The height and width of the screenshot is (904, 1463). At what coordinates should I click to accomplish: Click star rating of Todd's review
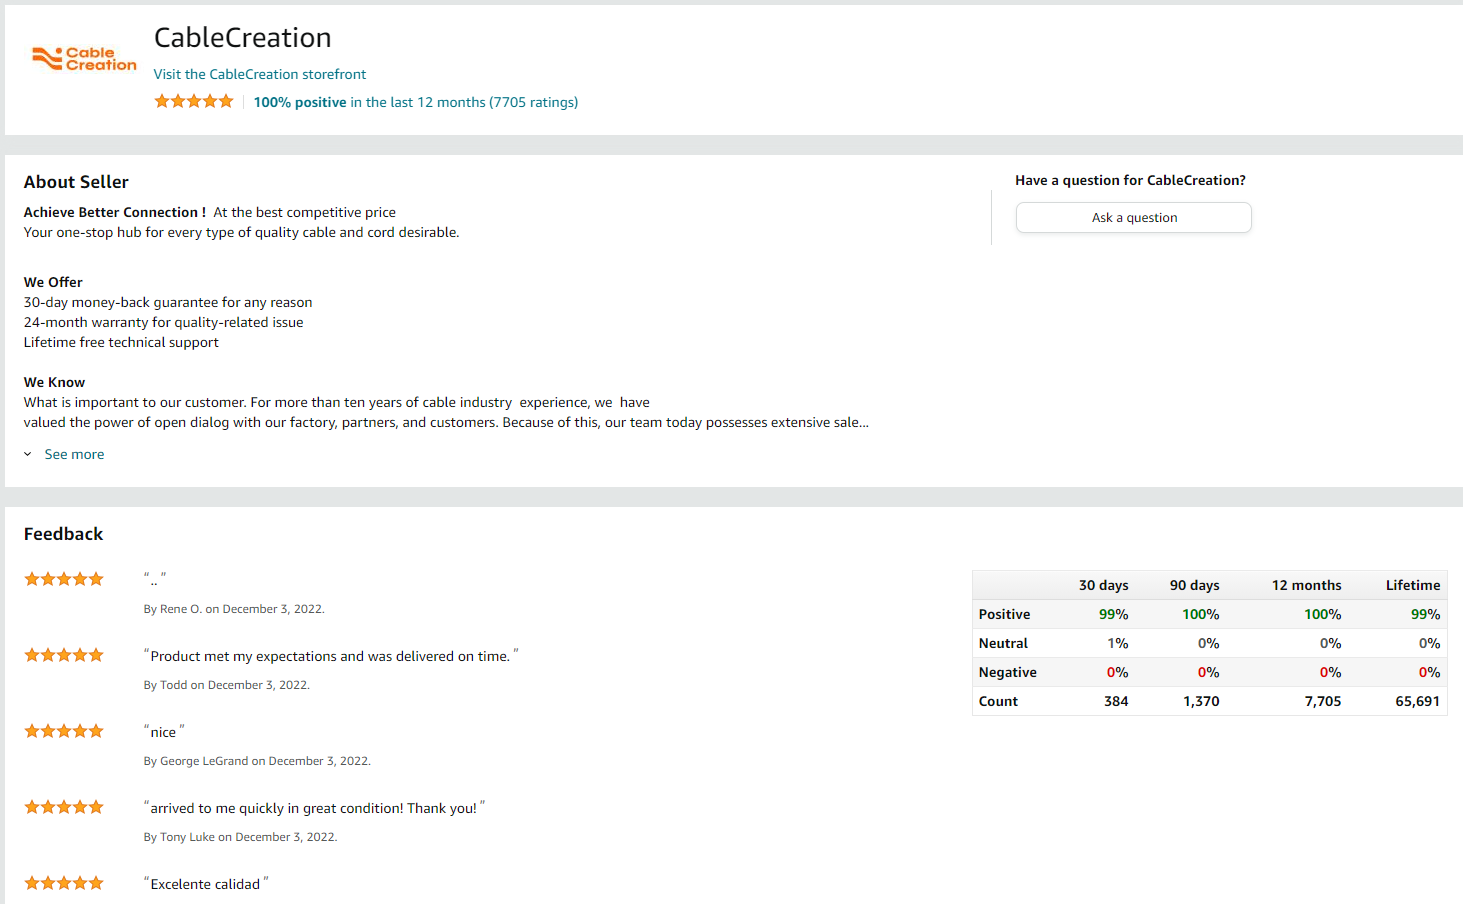coord(64,655)
